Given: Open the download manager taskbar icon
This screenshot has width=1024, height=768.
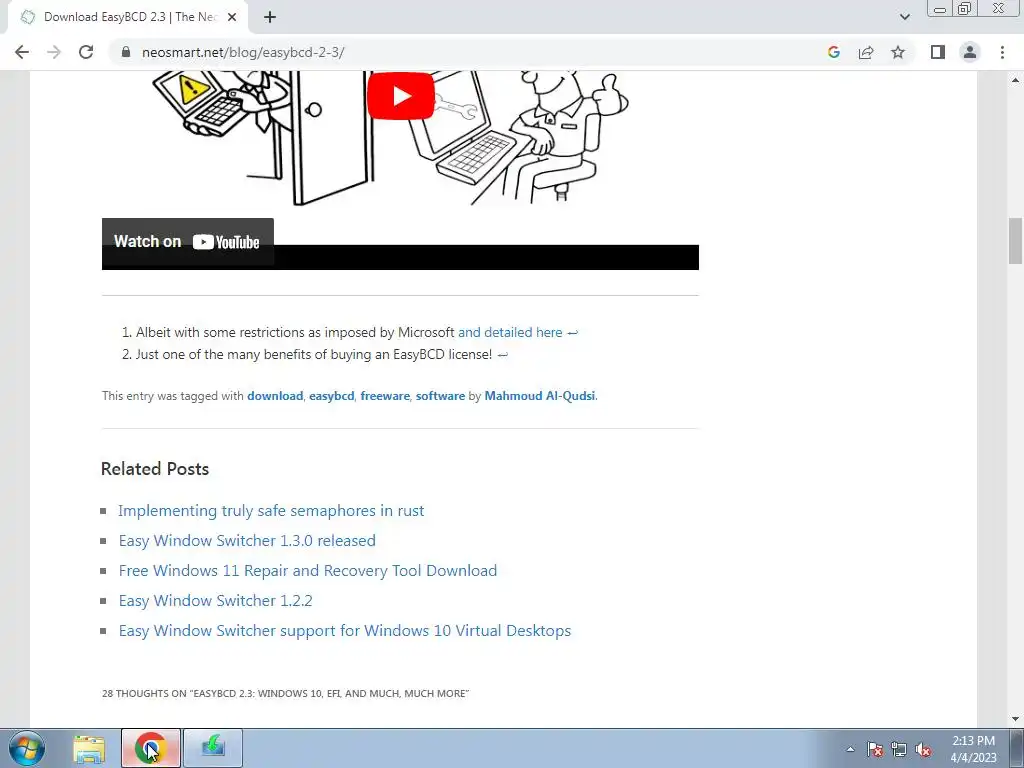Looking at the screenshot, I should pyautogui.click(x=213, y=748).
